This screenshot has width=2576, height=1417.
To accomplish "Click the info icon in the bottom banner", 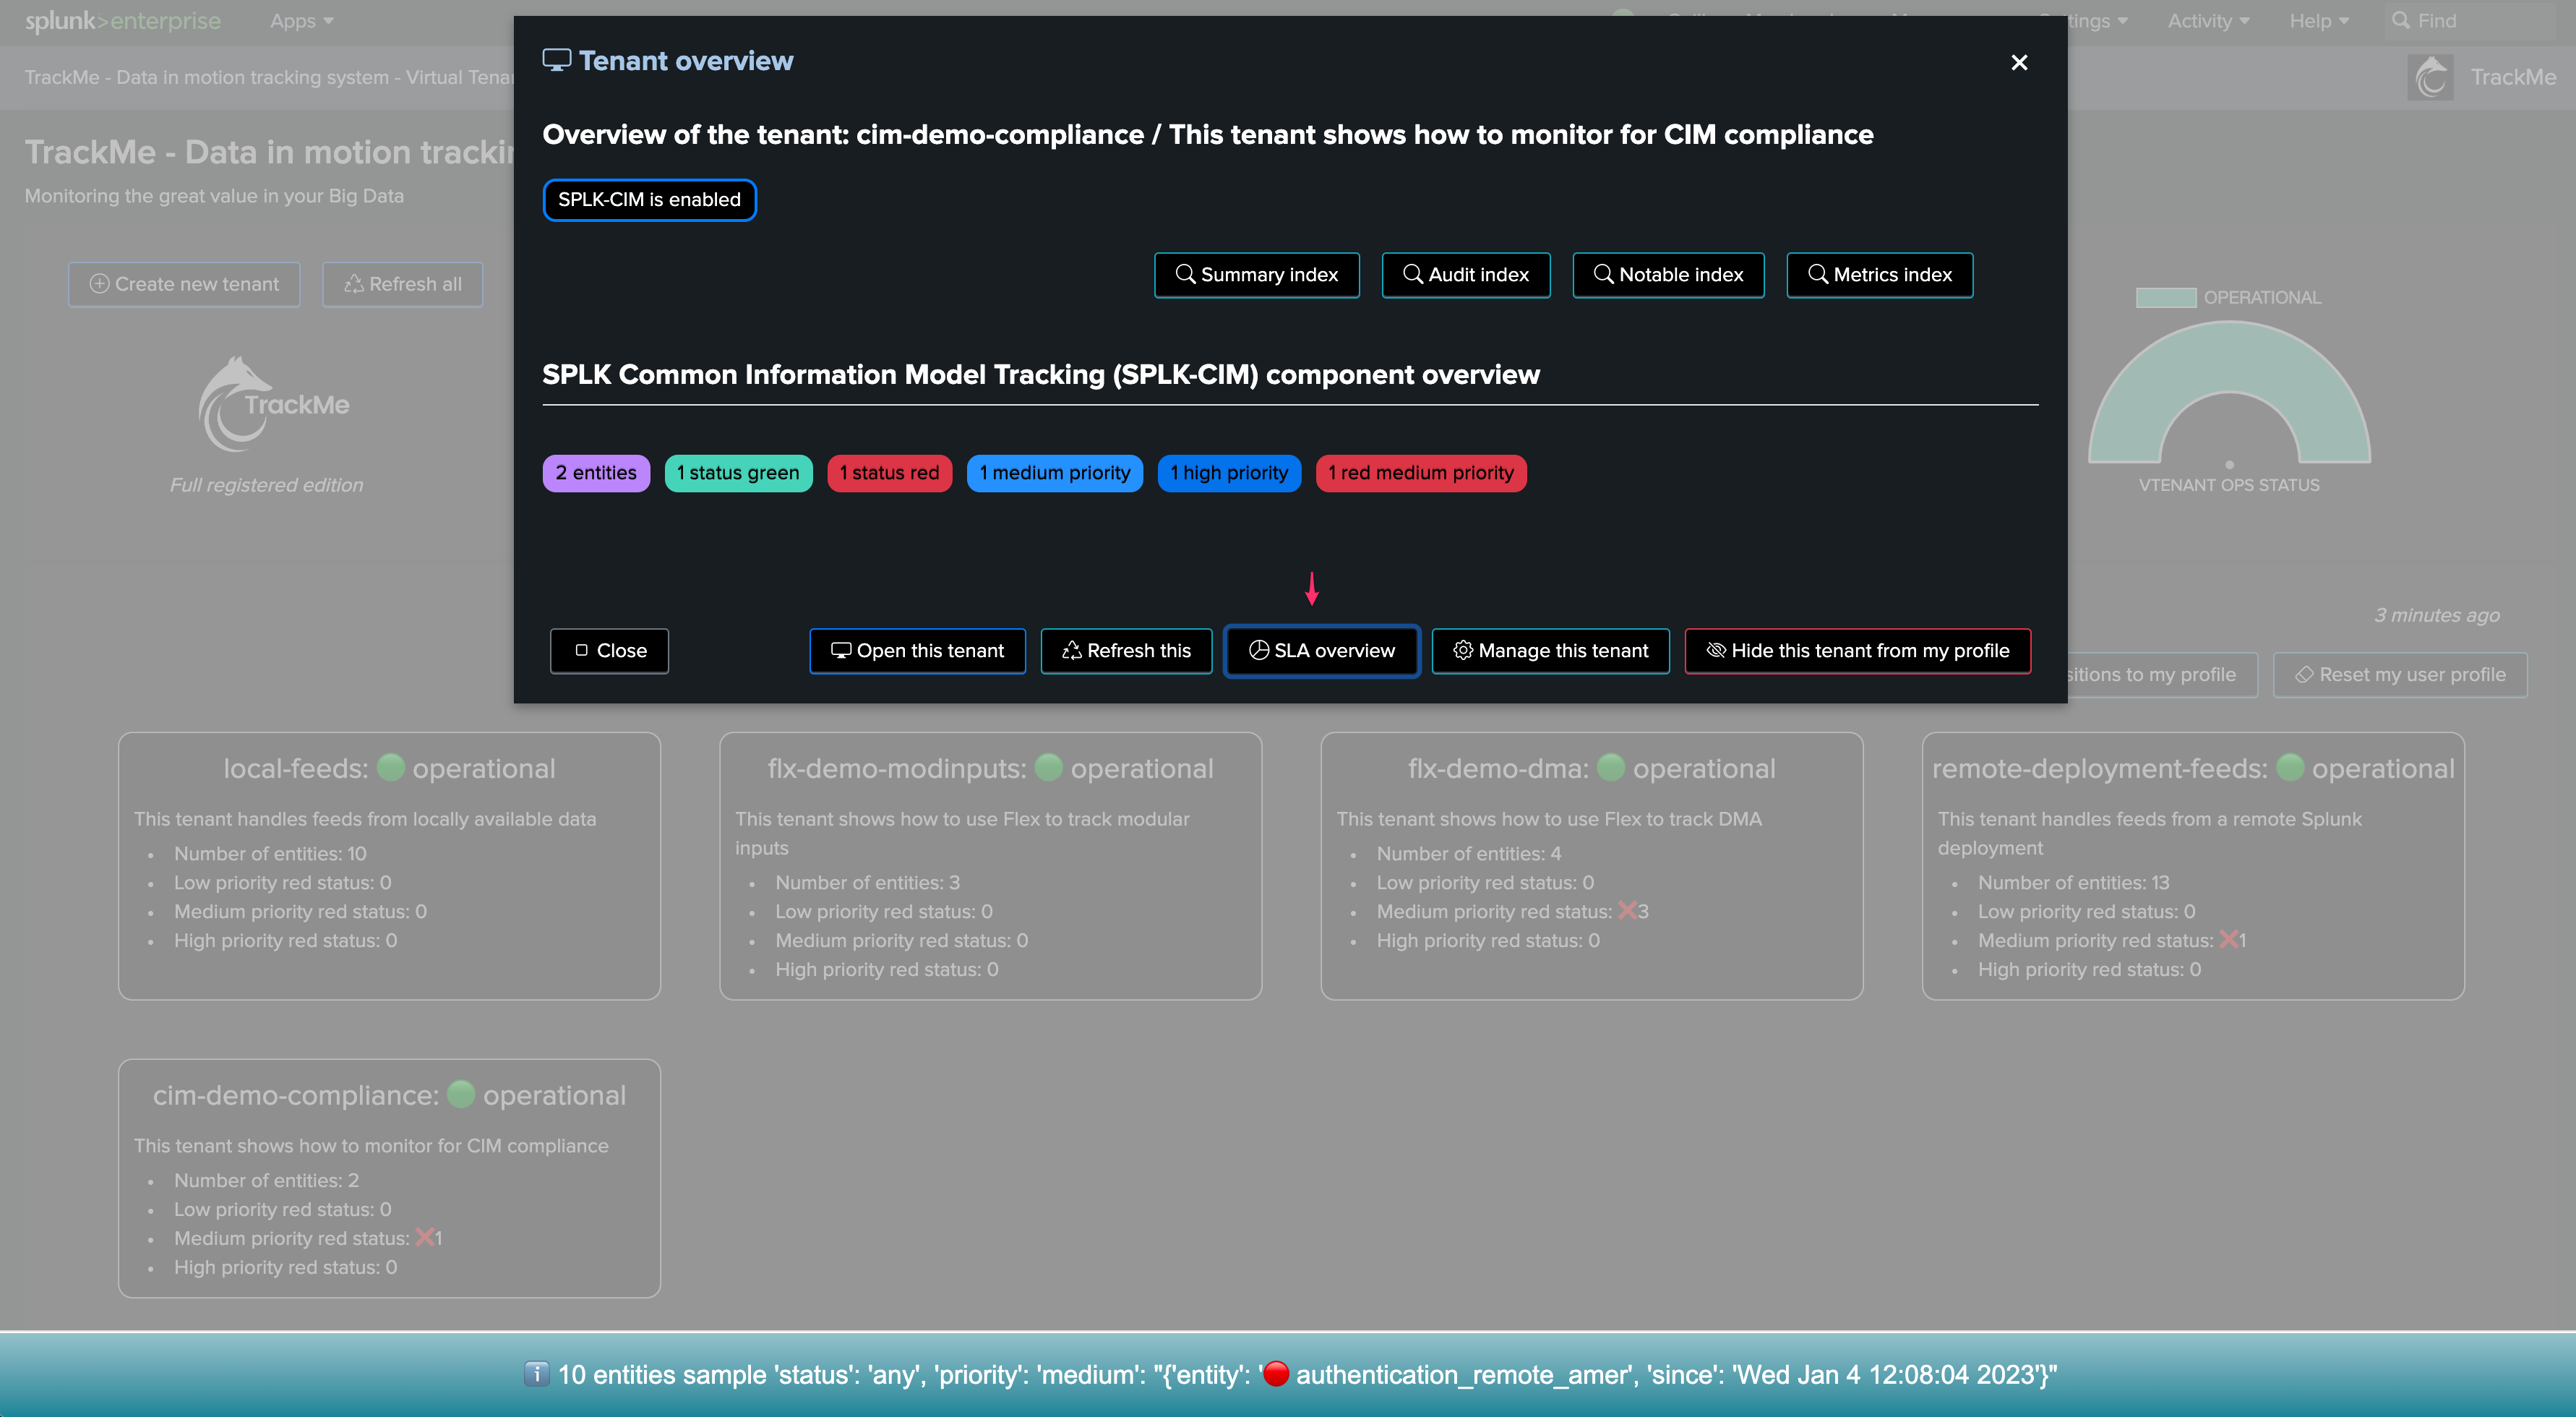I will point(536,1374).
